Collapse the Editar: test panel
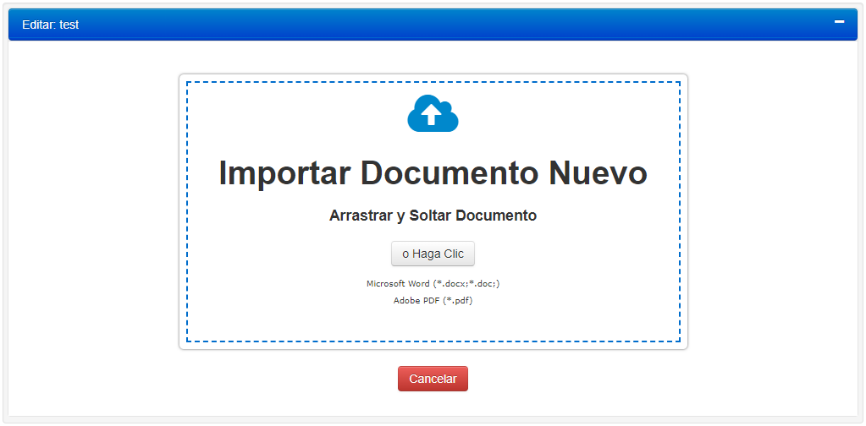Viewport: 866px width, 426px height. pos(840,23)
